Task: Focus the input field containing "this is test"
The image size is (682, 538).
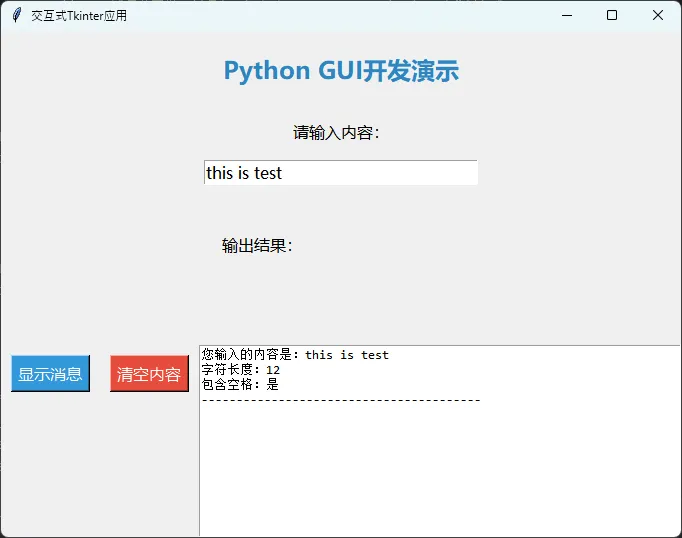Action: click(x=340, y=173)
